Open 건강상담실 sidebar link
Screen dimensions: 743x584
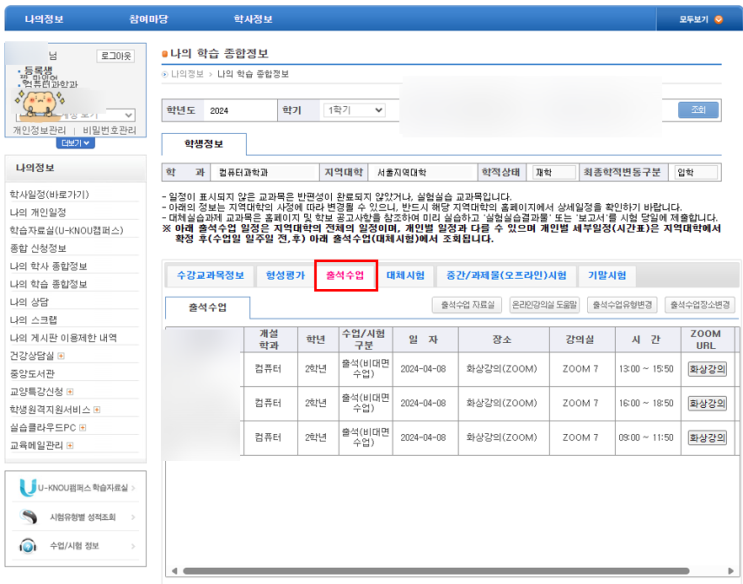pyautogui.click(x=32, y=356)
